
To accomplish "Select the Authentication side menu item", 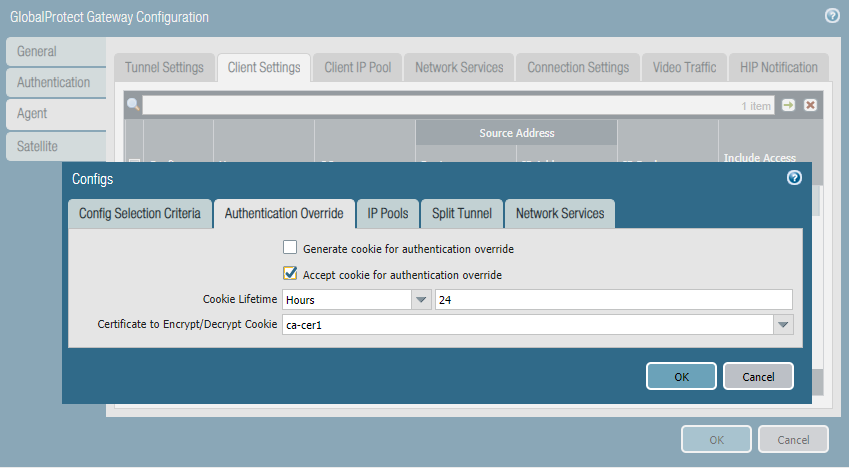I will tap(54, 82).
